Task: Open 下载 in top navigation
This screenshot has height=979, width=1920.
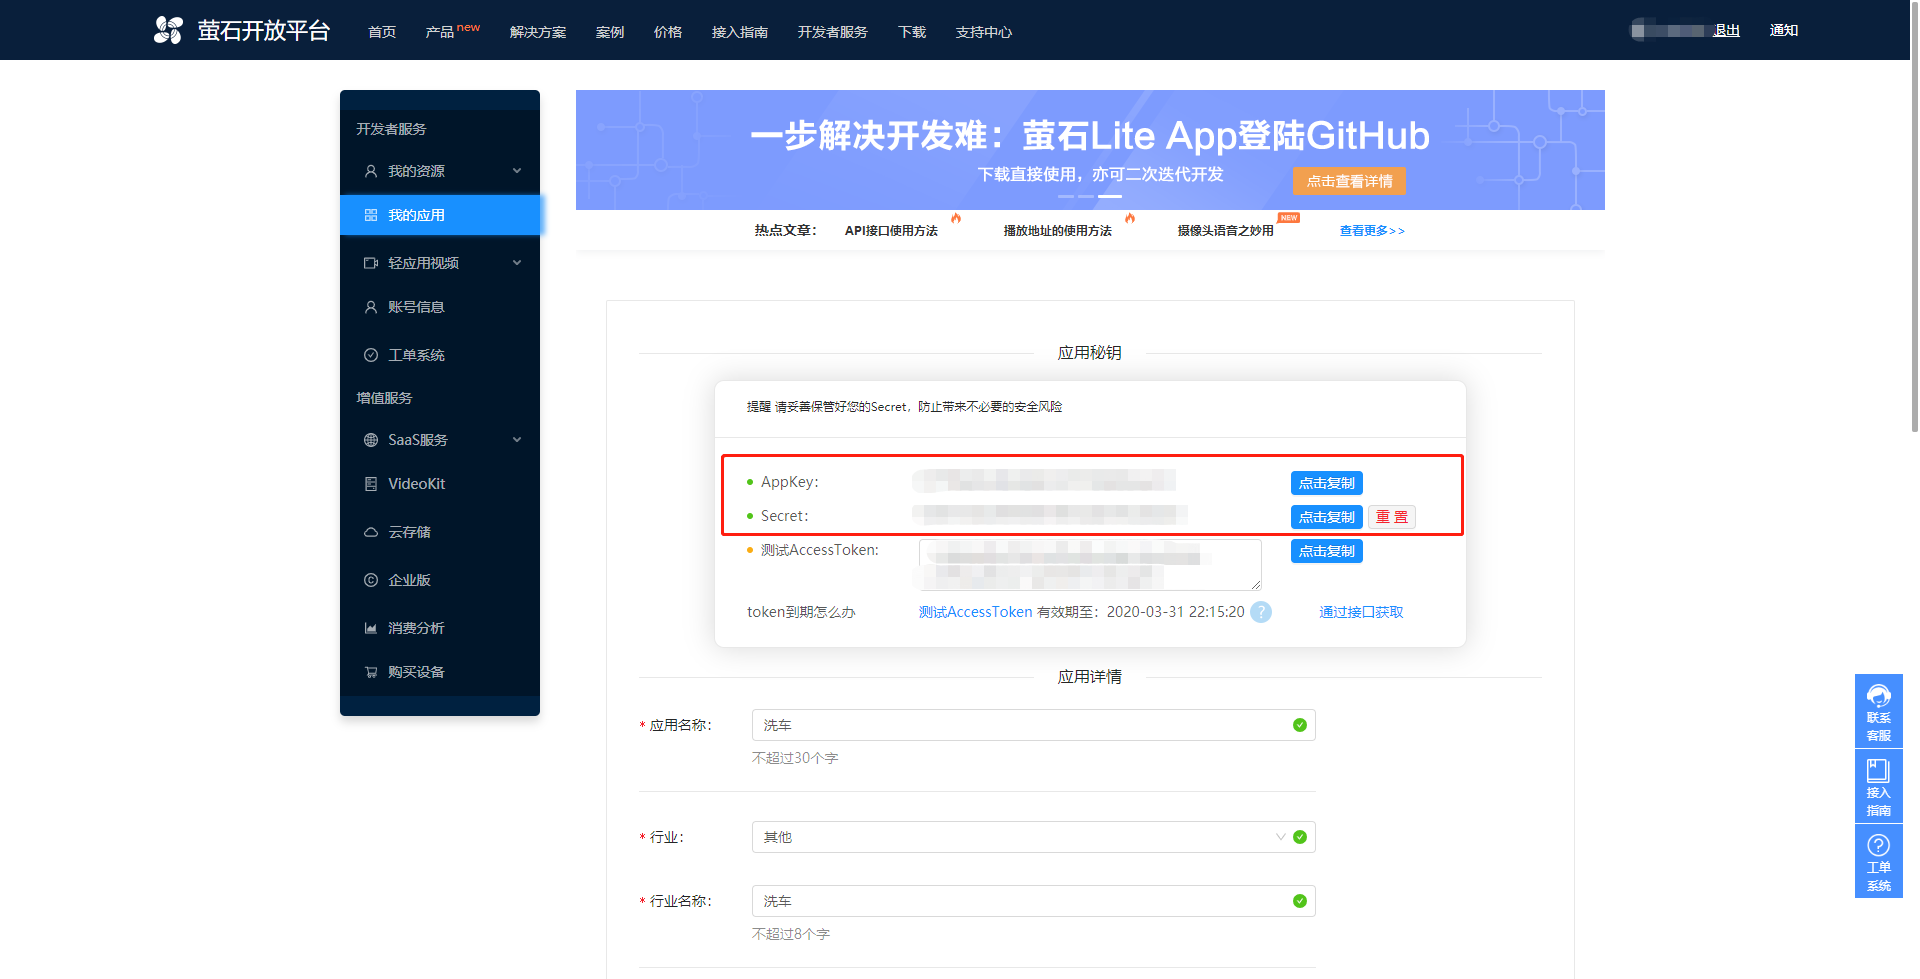Action: [x=912, y=32]
